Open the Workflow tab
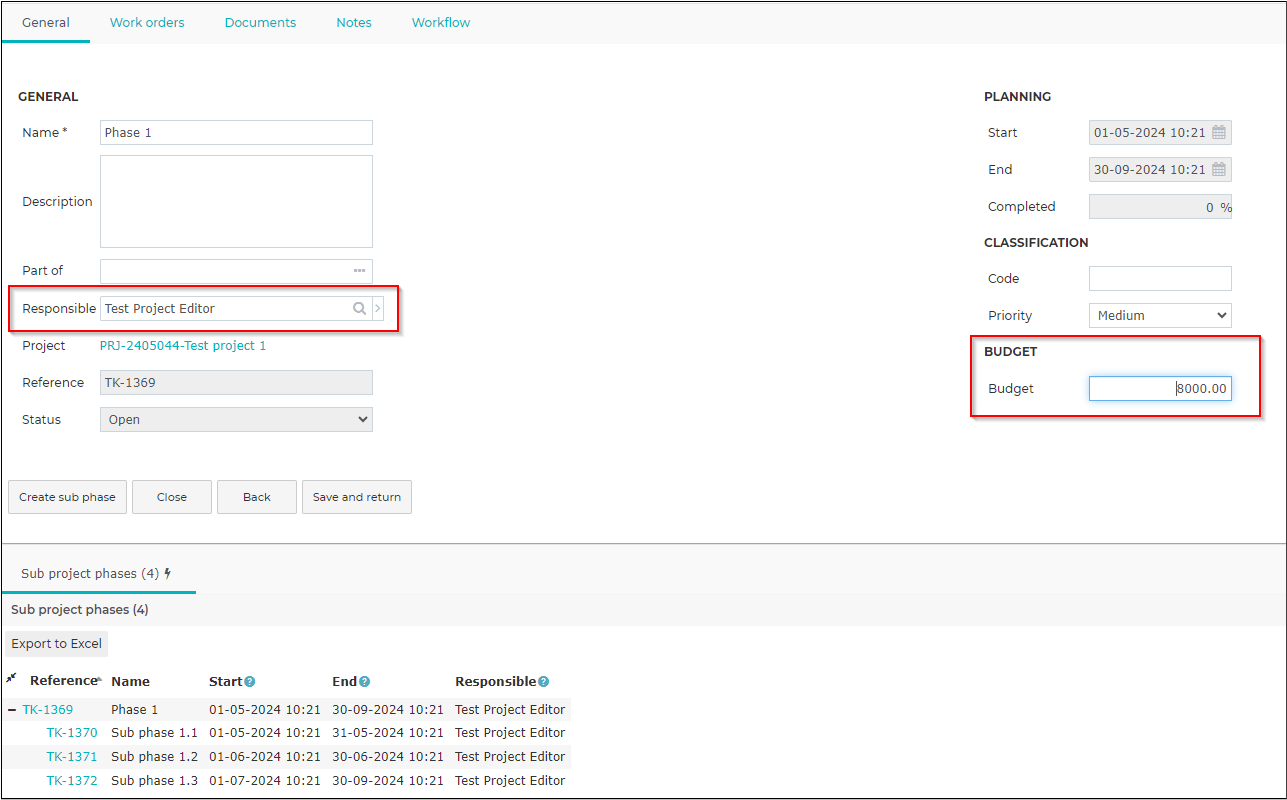The height and width of the screenshot is (800, 1287). pos(441,22)
